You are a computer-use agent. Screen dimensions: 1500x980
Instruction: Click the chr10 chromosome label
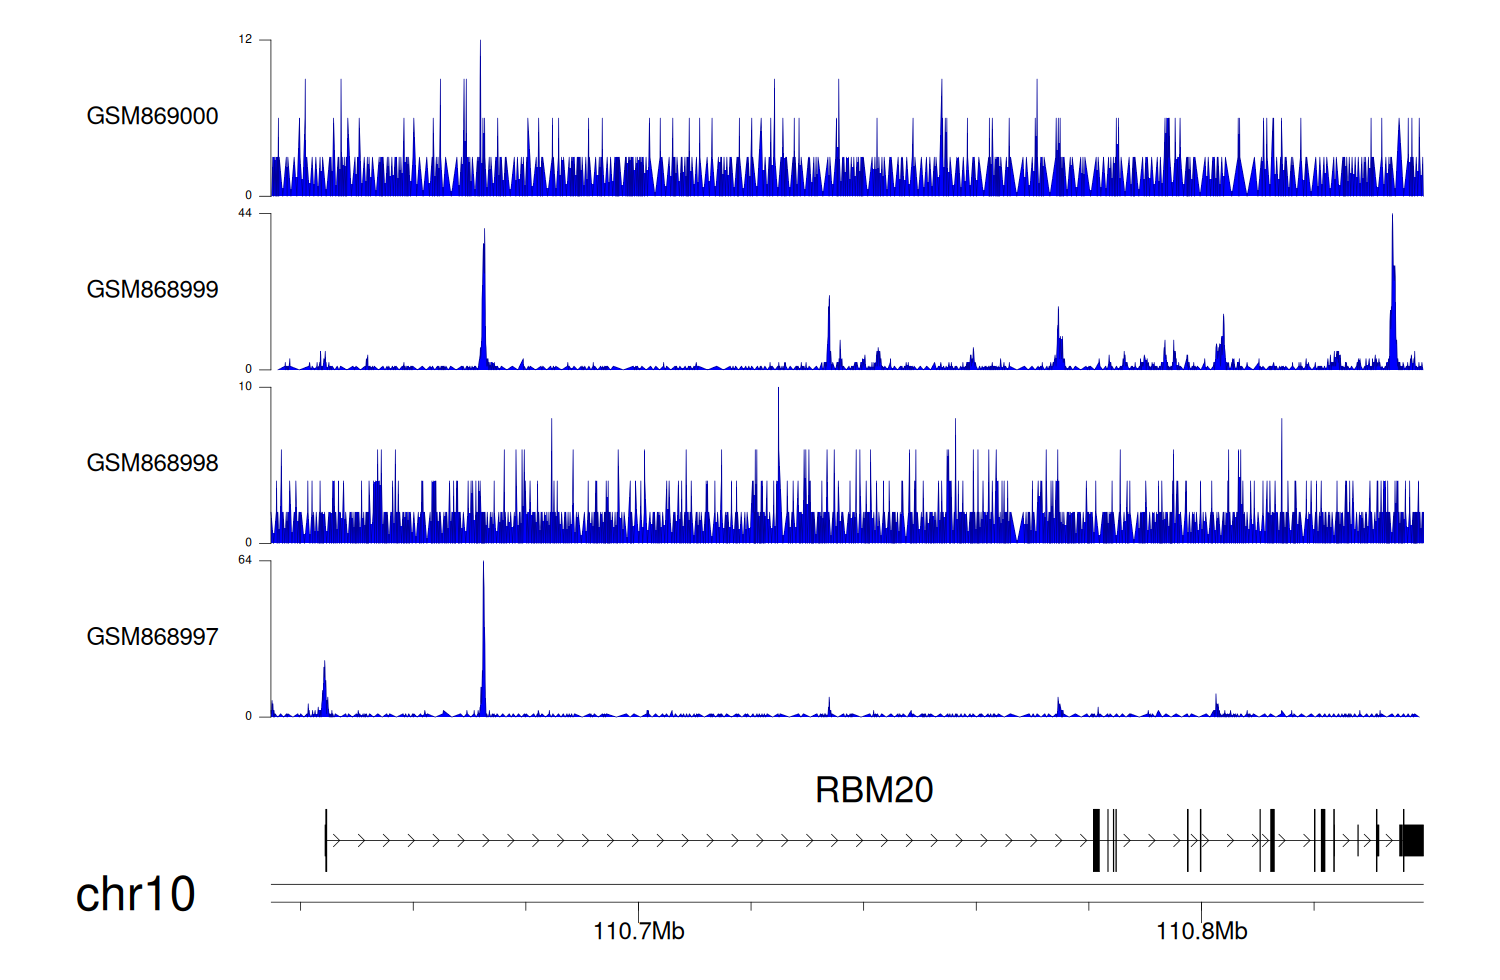135,894
